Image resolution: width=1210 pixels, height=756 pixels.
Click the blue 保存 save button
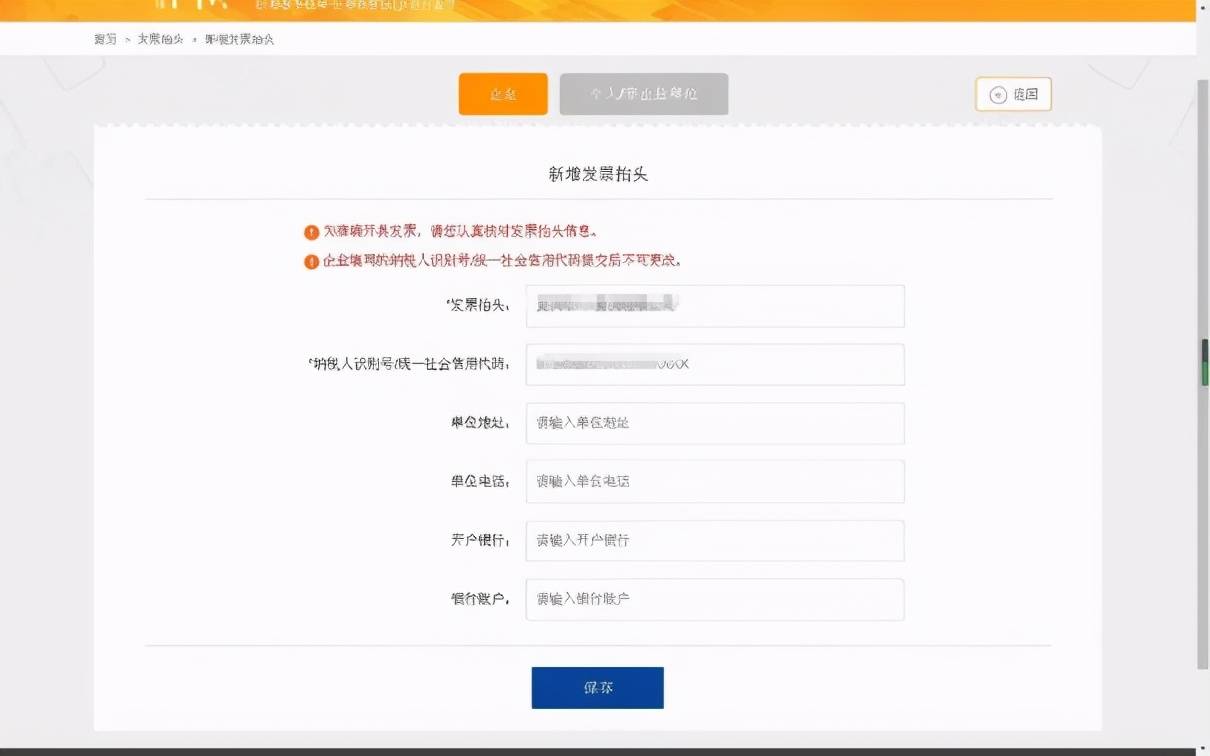[x=597, y=688]
